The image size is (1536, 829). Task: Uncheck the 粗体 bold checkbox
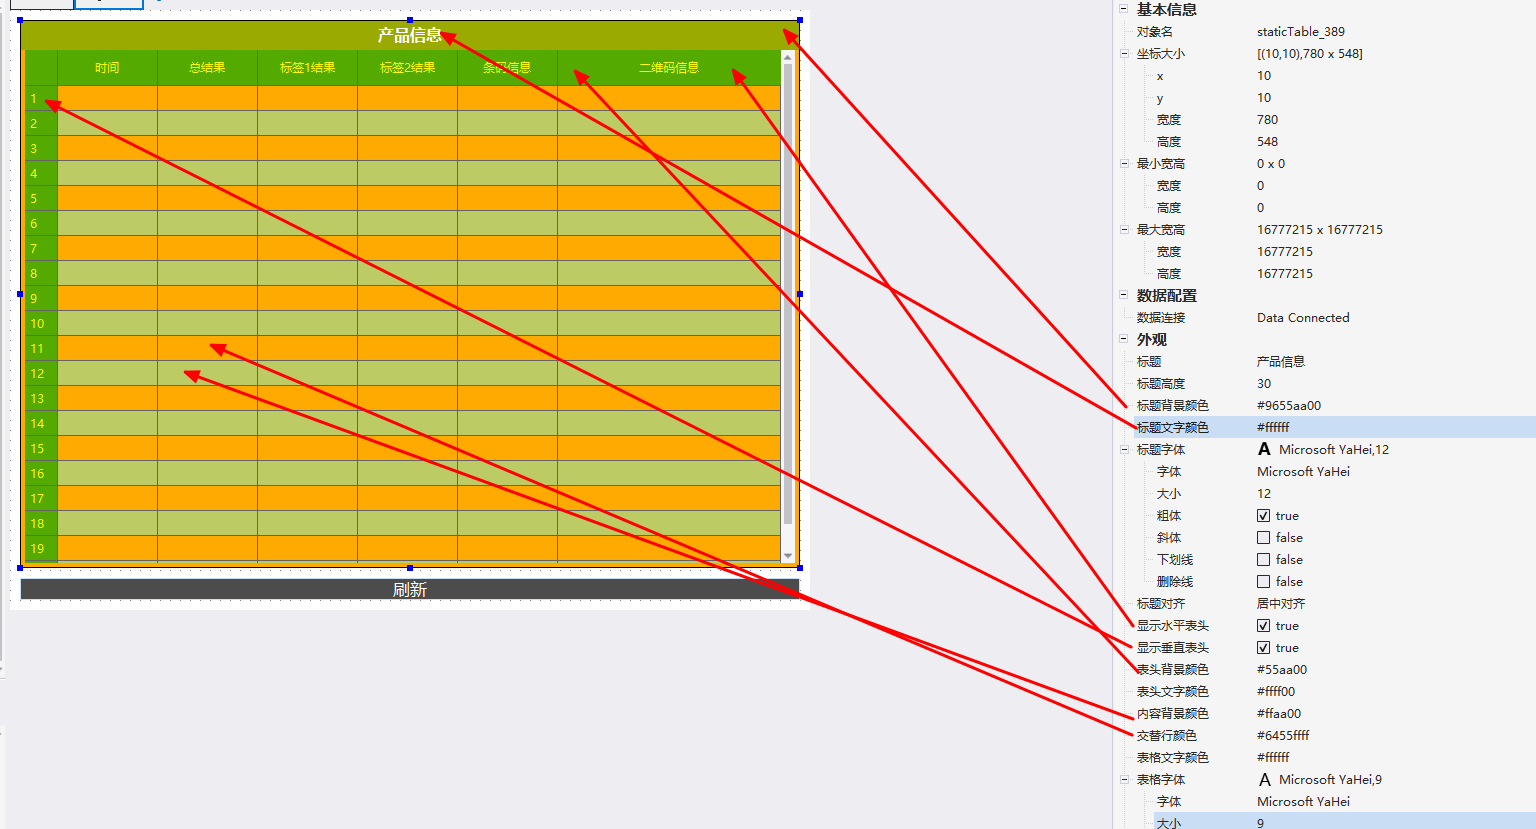pyautogui.click(x=1264, y=516)
